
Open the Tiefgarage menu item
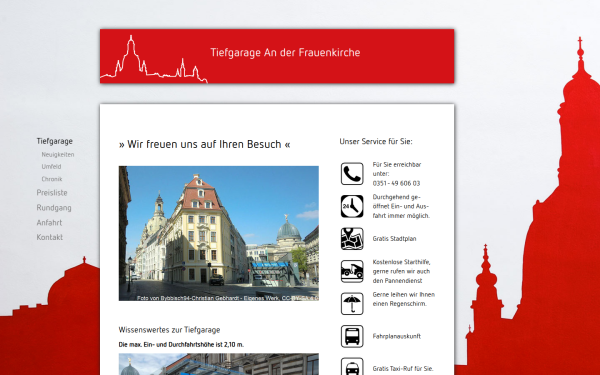pyautogui.click(x=55, y=141)
